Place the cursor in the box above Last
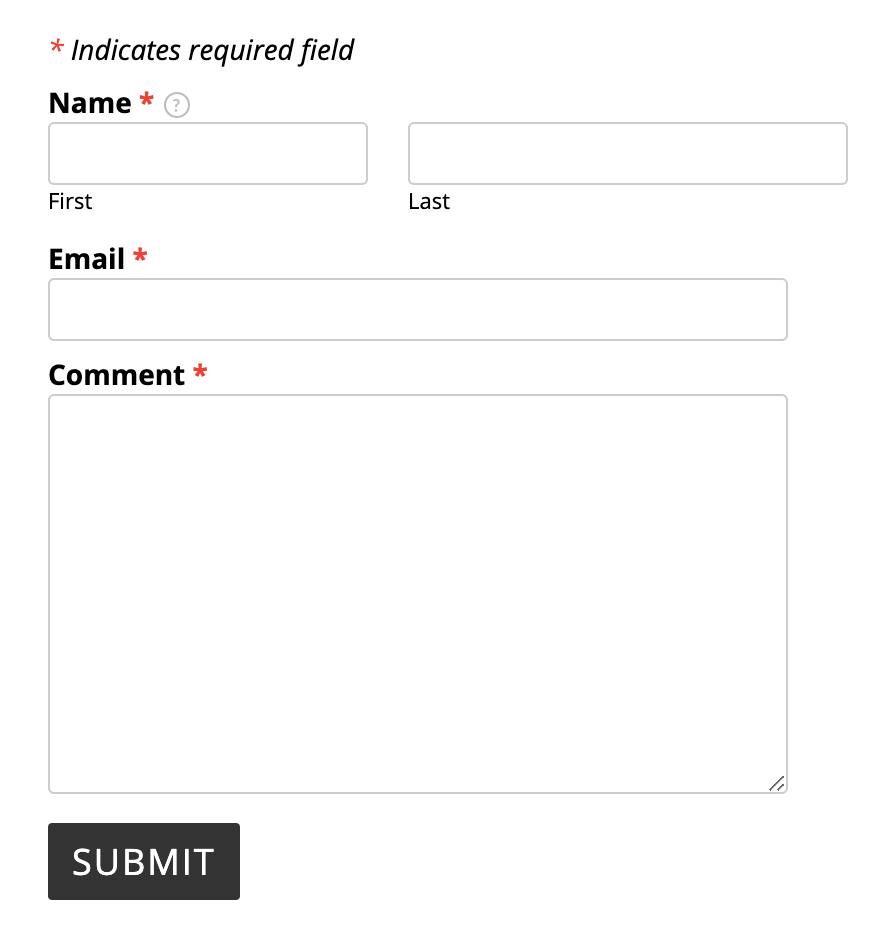 coord(628,154)
